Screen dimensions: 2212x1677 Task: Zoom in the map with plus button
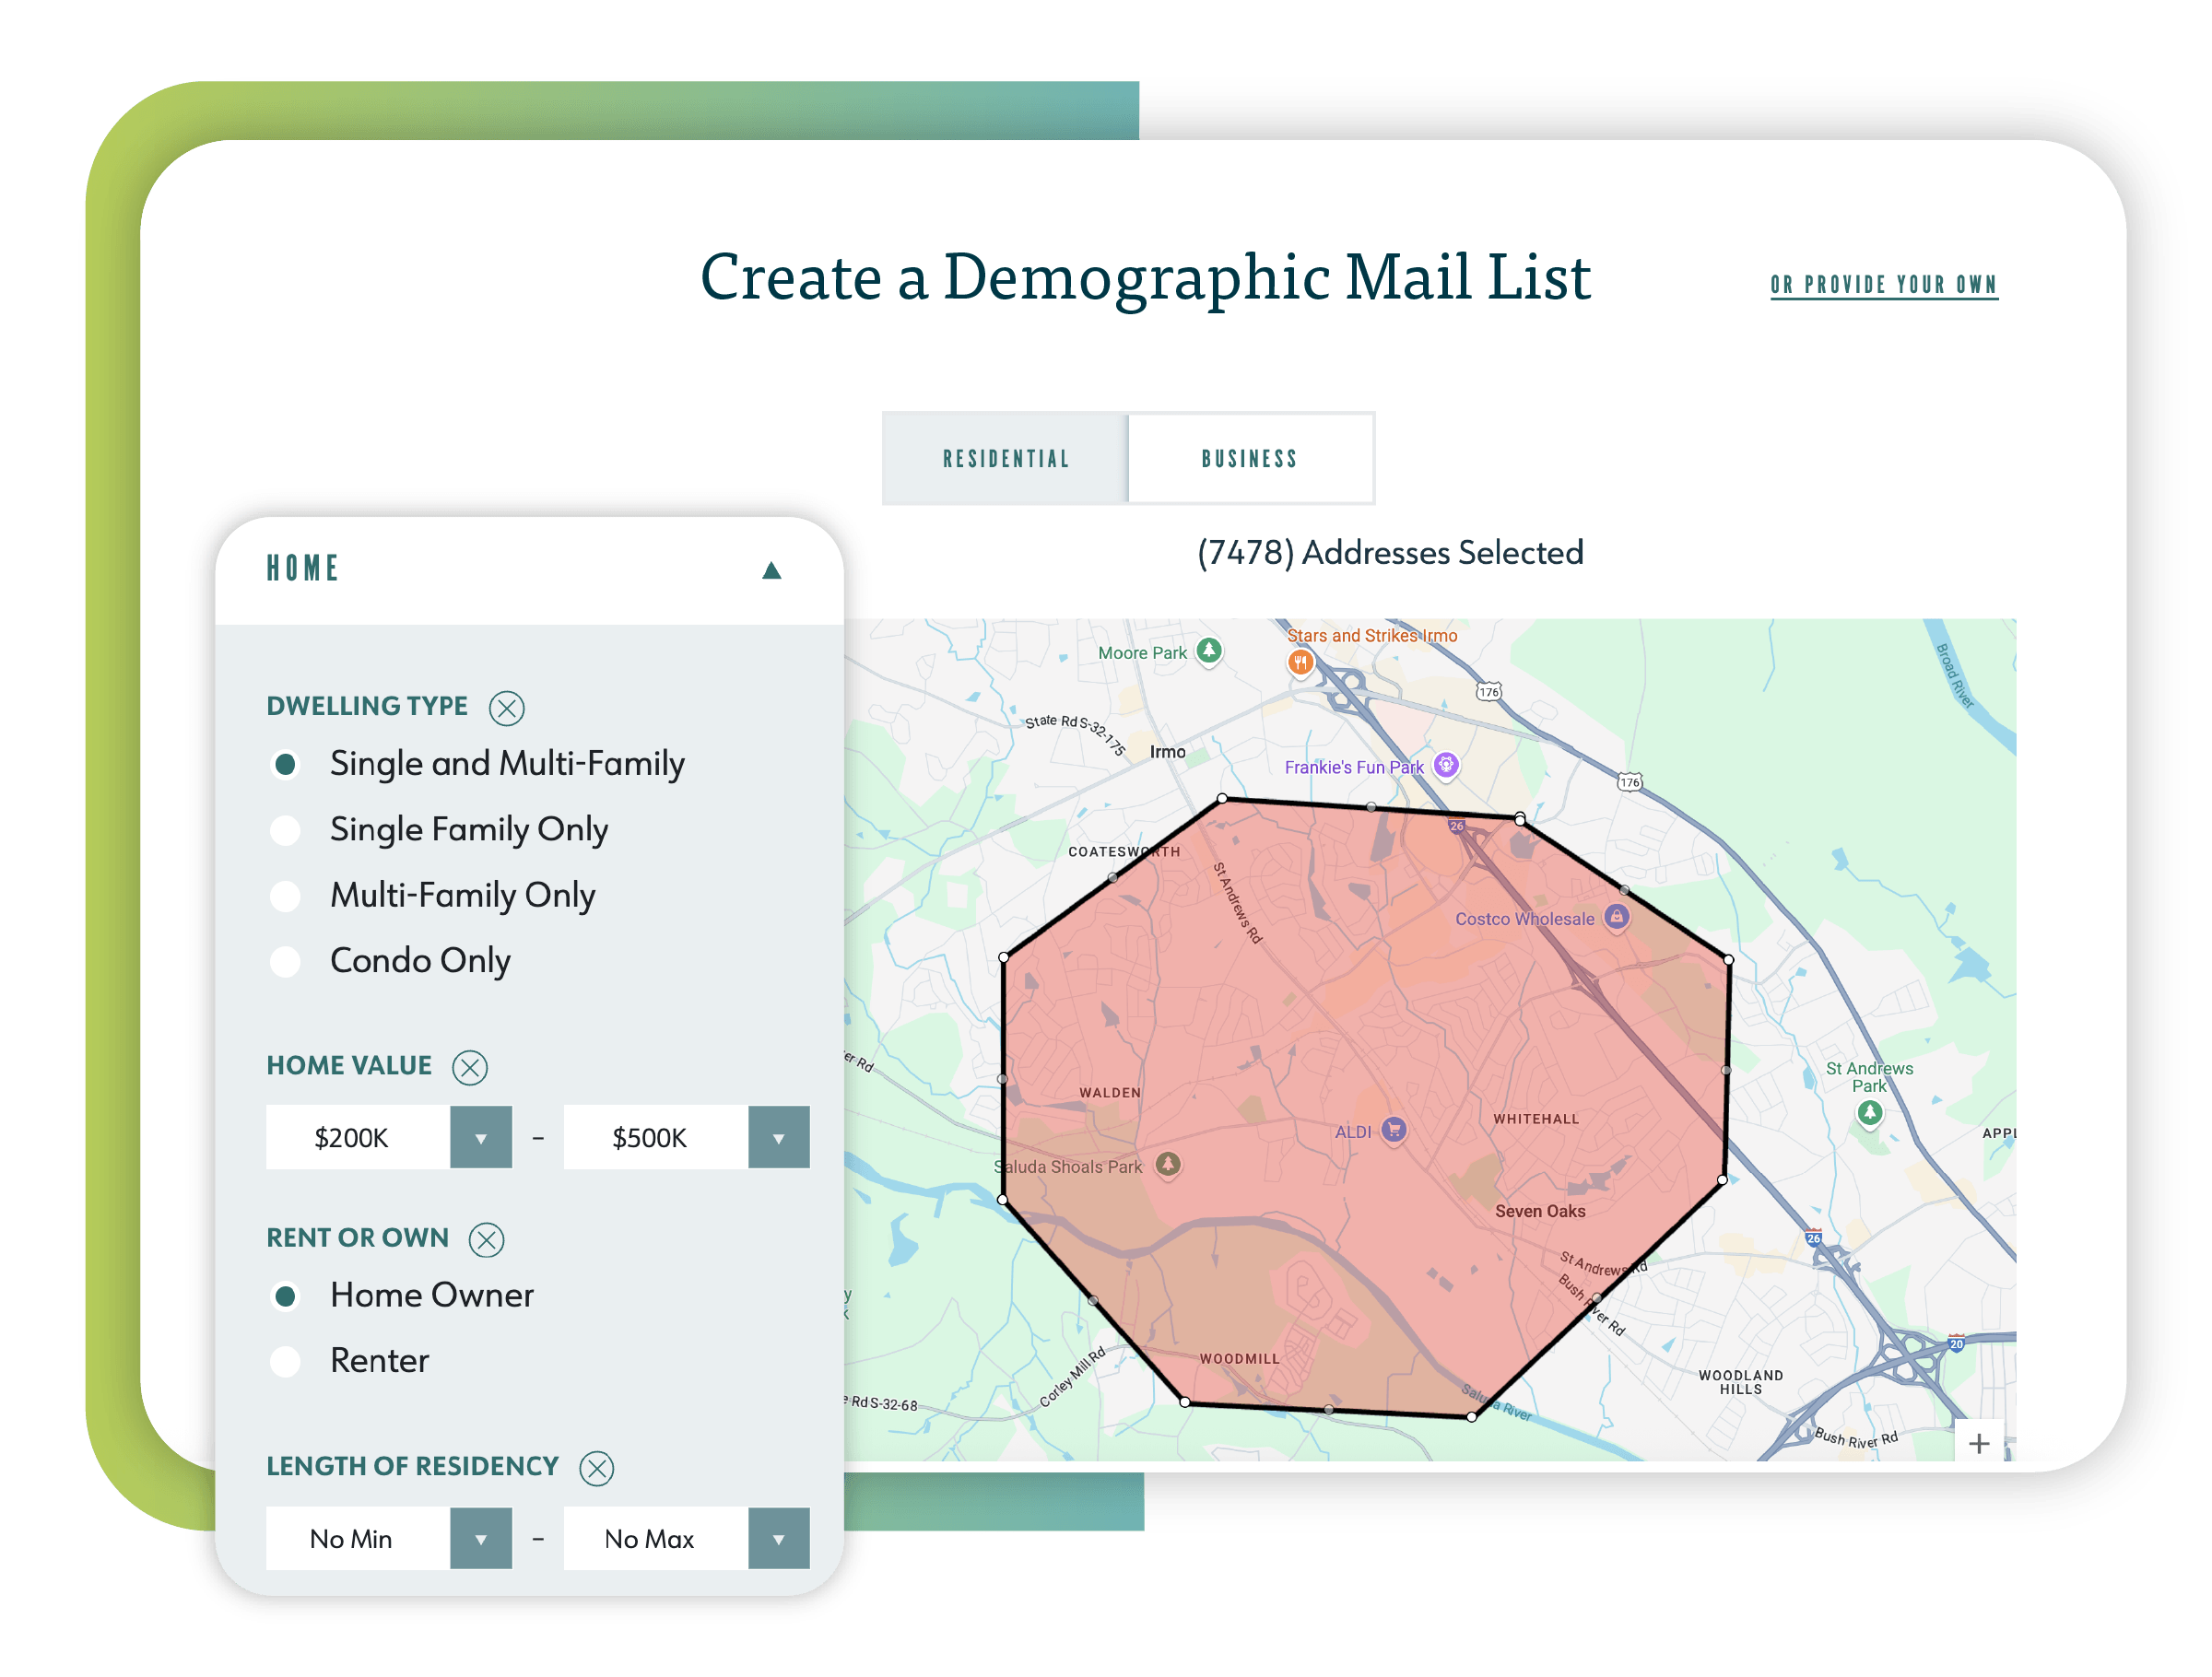1978,1443
